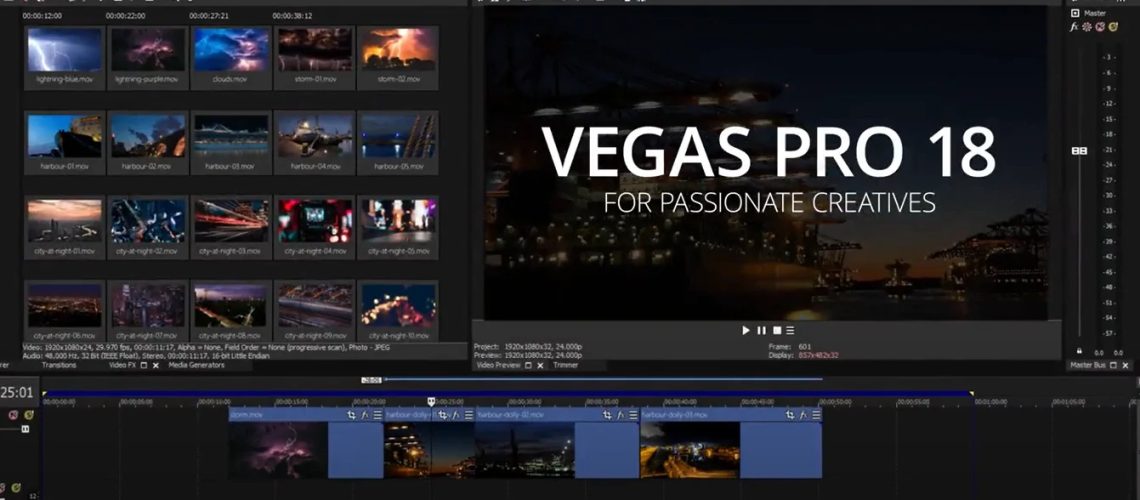Screen dimensions: 1140x500
Task: Toggle the Master fader channel lock icon
Action: (1079, 352)
